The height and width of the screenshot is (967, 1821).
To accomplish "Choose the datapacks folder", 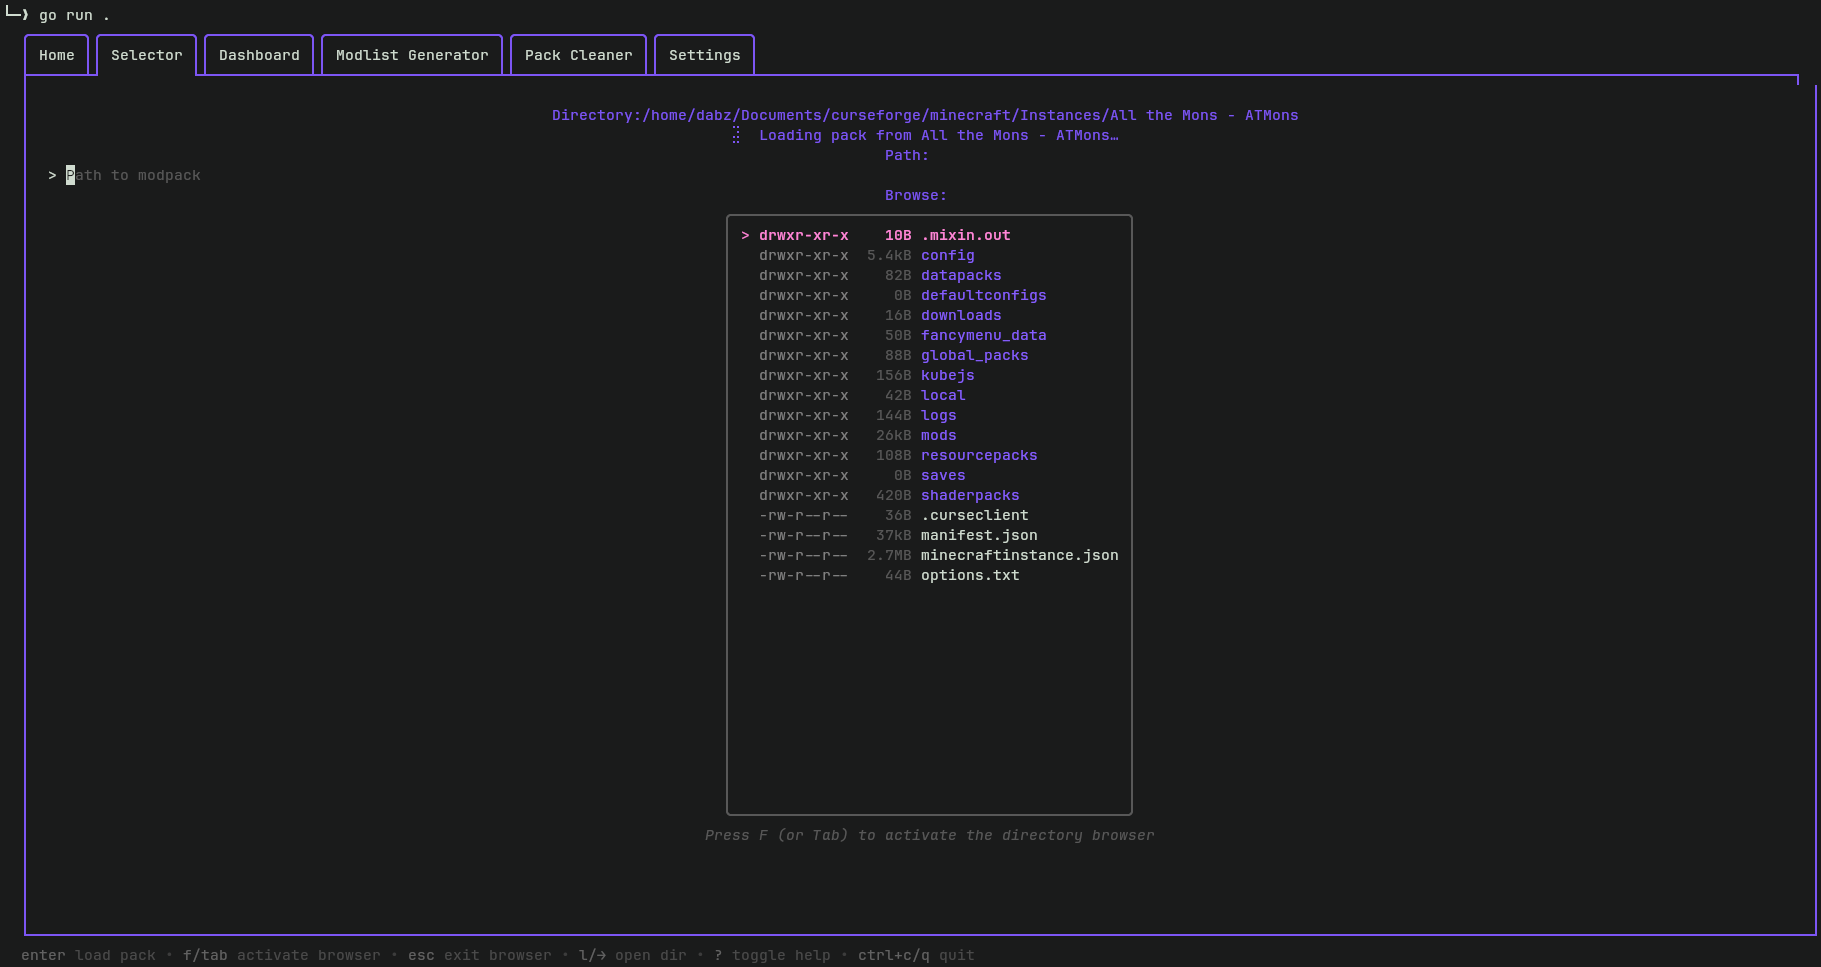I will click(x=929, y=275).
